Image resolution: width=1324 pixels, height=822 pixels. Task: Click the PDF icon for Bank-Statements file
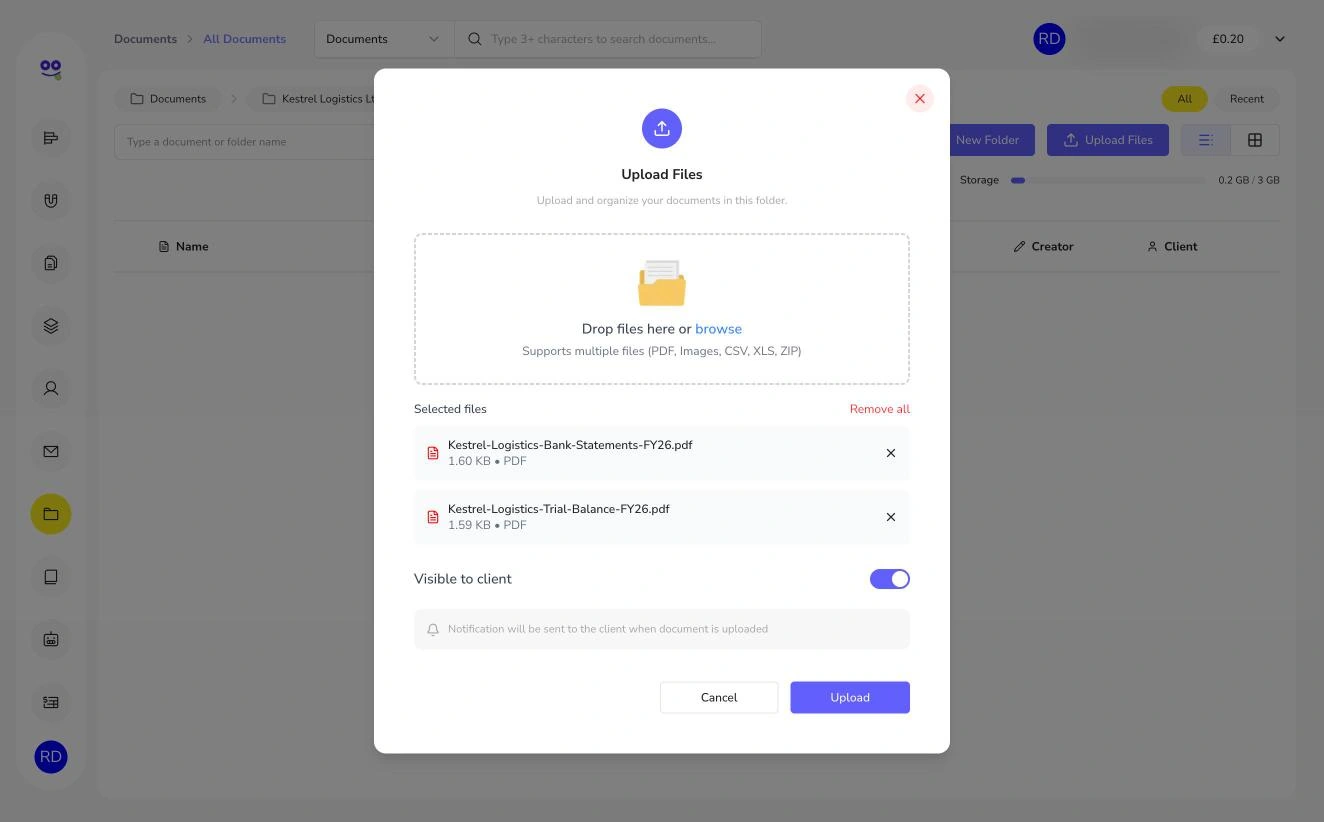pos(433,453)
